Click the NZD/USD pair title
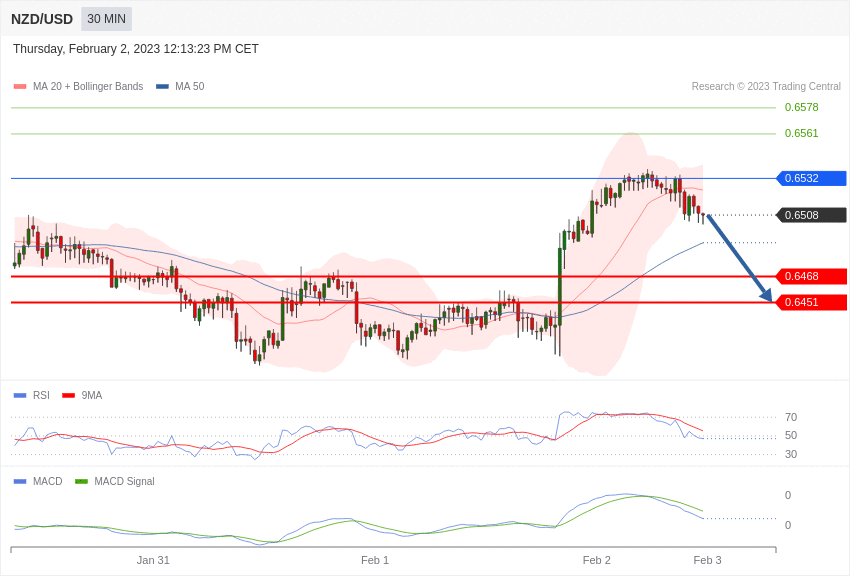The image size is (850, 576). [x=42, y=19]
